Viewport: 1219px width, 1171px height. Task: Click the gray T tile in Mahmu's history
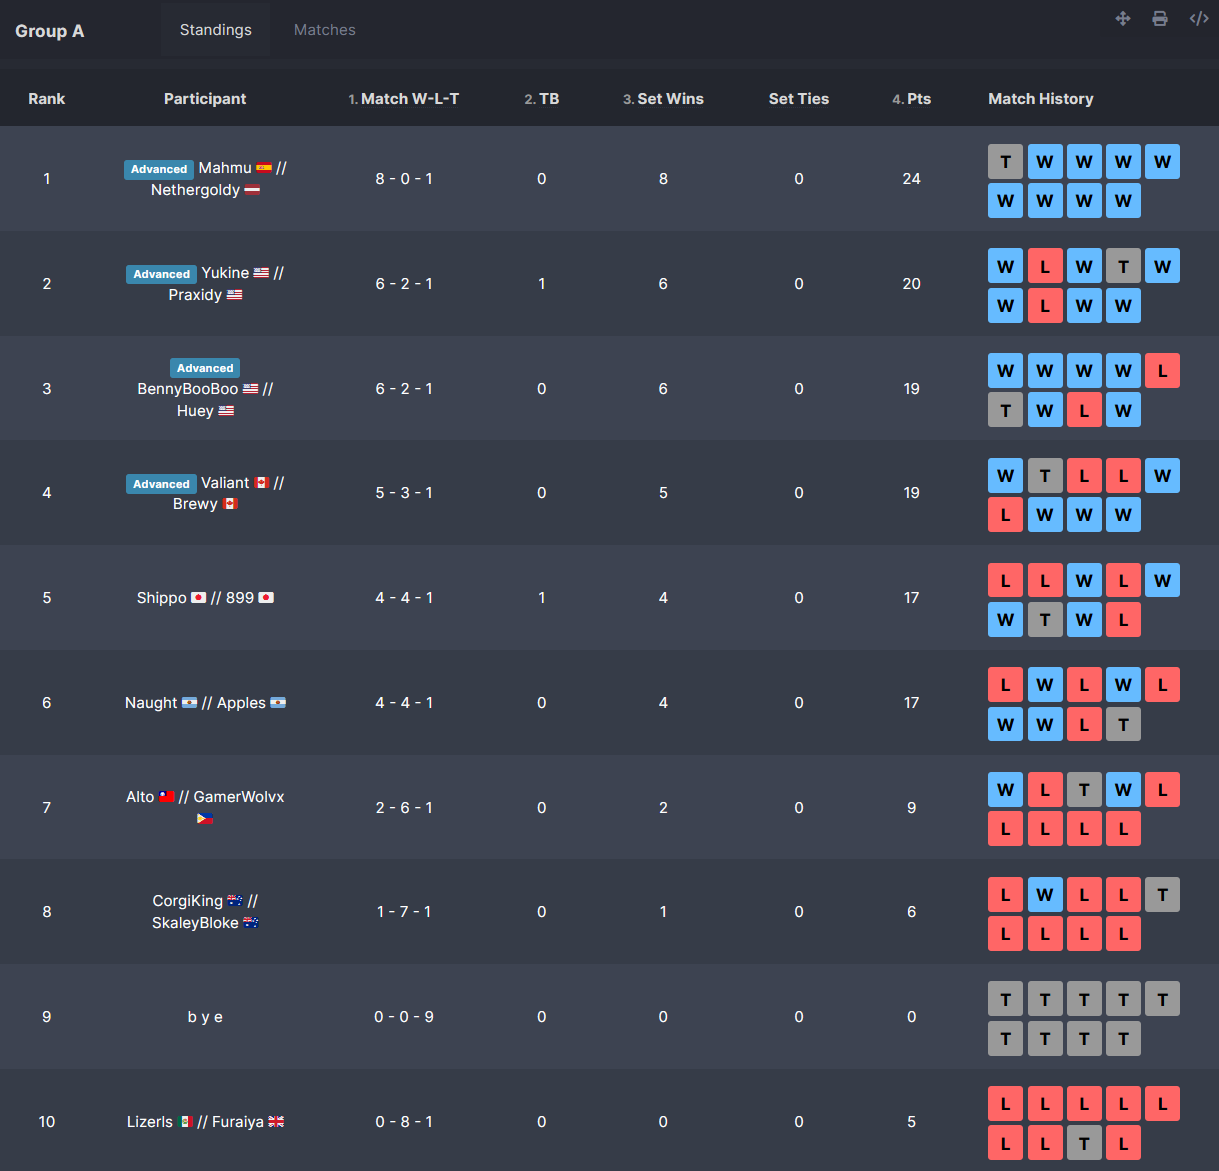pyautogui.click(x=1006, y=162)
